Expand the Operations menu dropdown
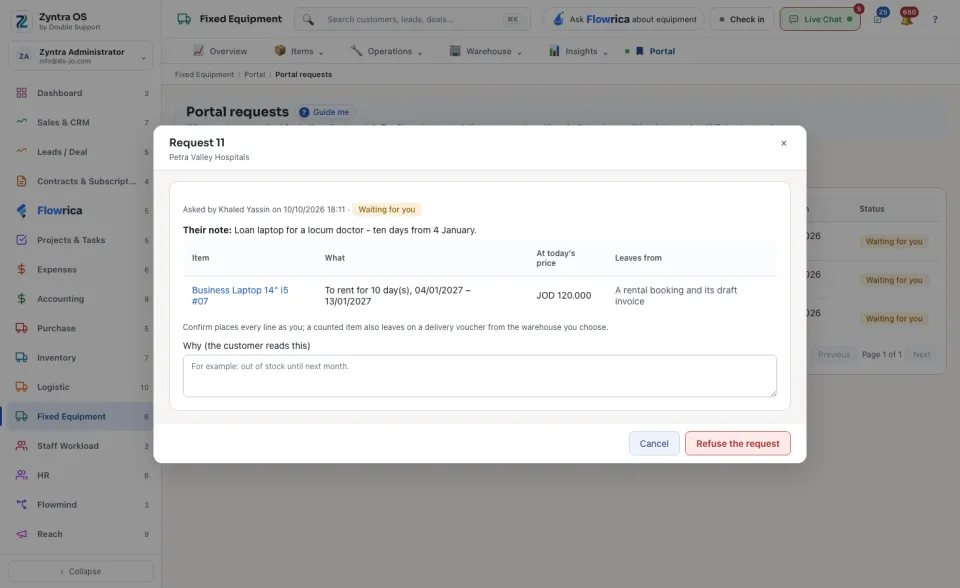 coord(420,53)
